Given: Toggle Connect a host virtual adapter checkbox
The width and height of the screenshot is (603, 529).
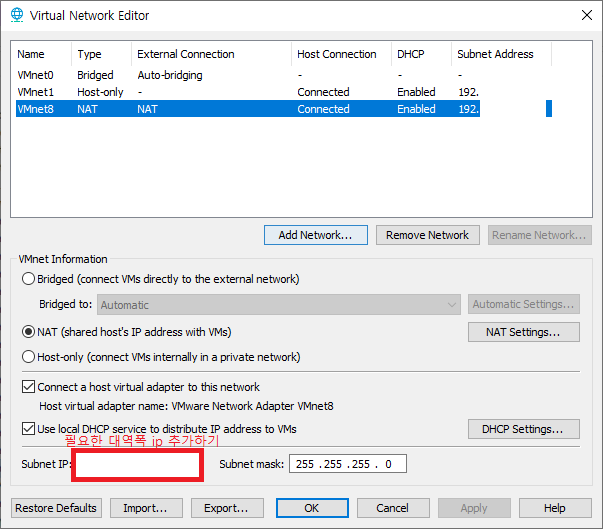Looking at the screenshot, I should click(28, 386).
